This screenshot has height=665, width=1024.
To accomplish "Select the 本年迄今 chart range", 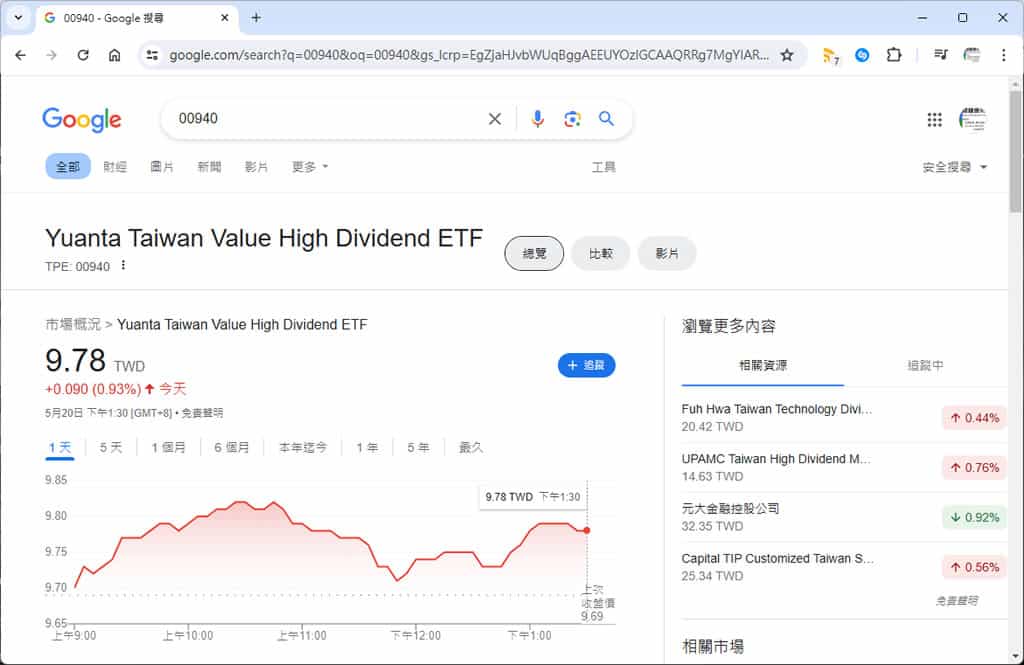I will 303,447.
